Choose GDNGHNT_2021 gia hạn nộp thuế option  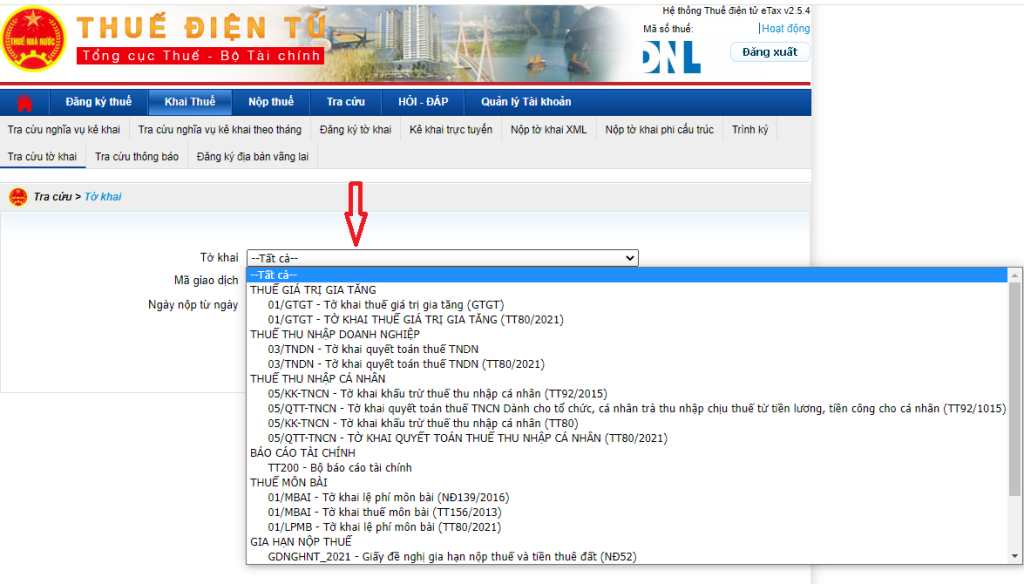(452, 556)
